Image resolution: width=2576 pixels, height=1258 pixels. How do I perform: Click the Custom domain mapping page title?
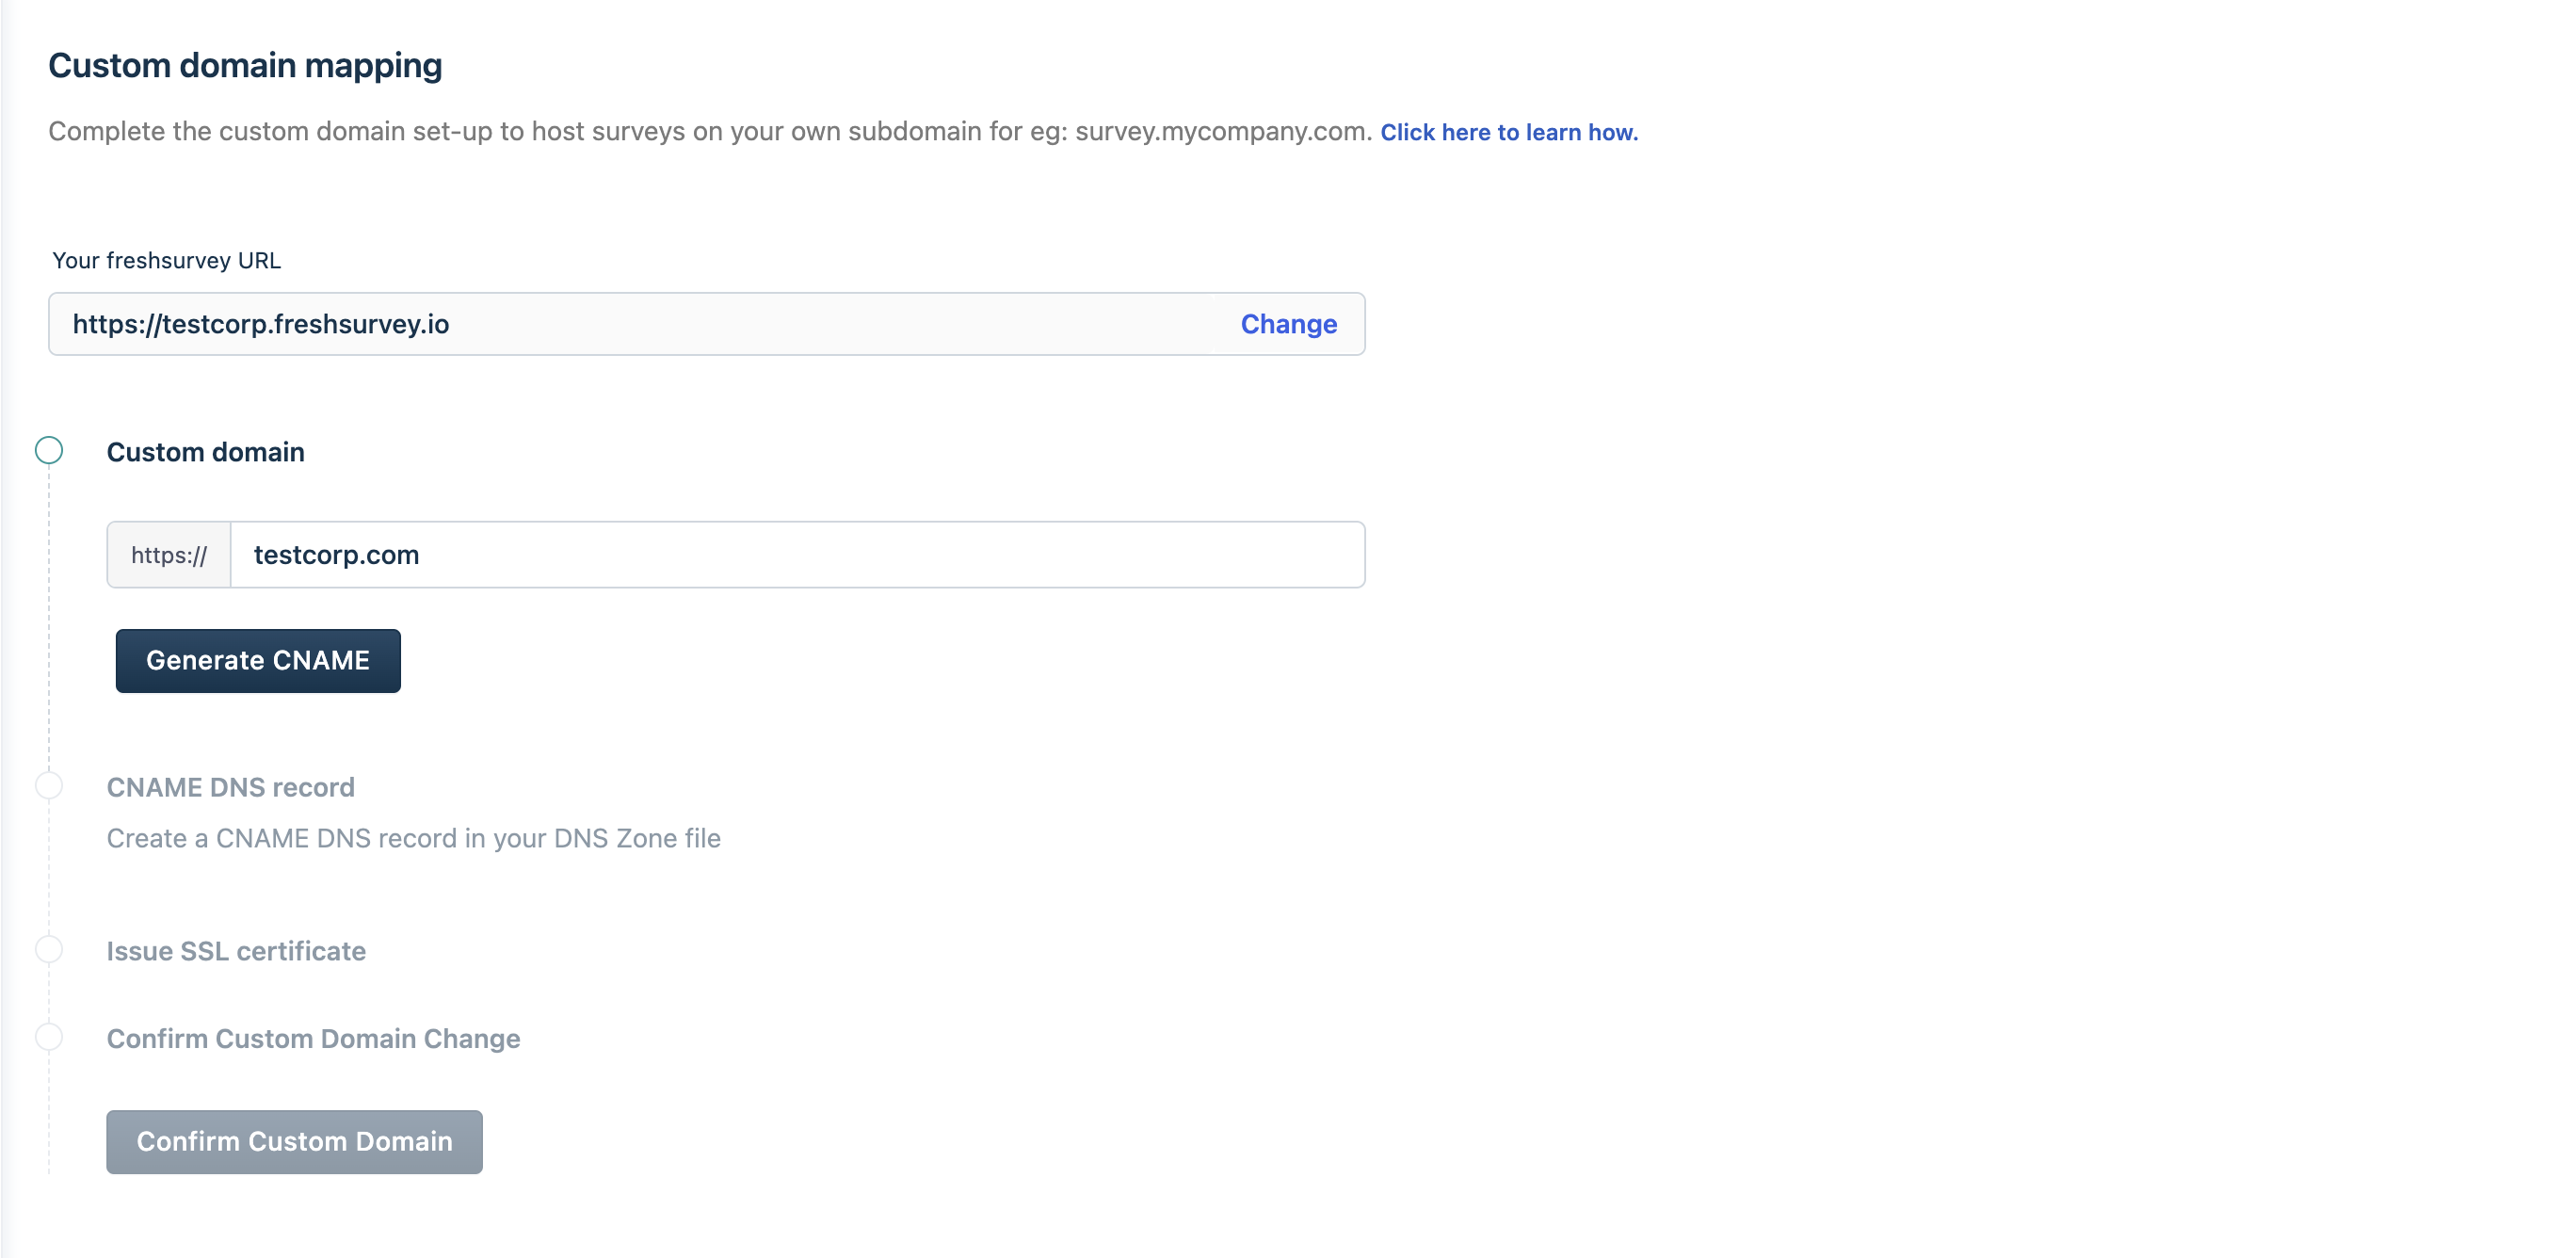pos(245,66)
